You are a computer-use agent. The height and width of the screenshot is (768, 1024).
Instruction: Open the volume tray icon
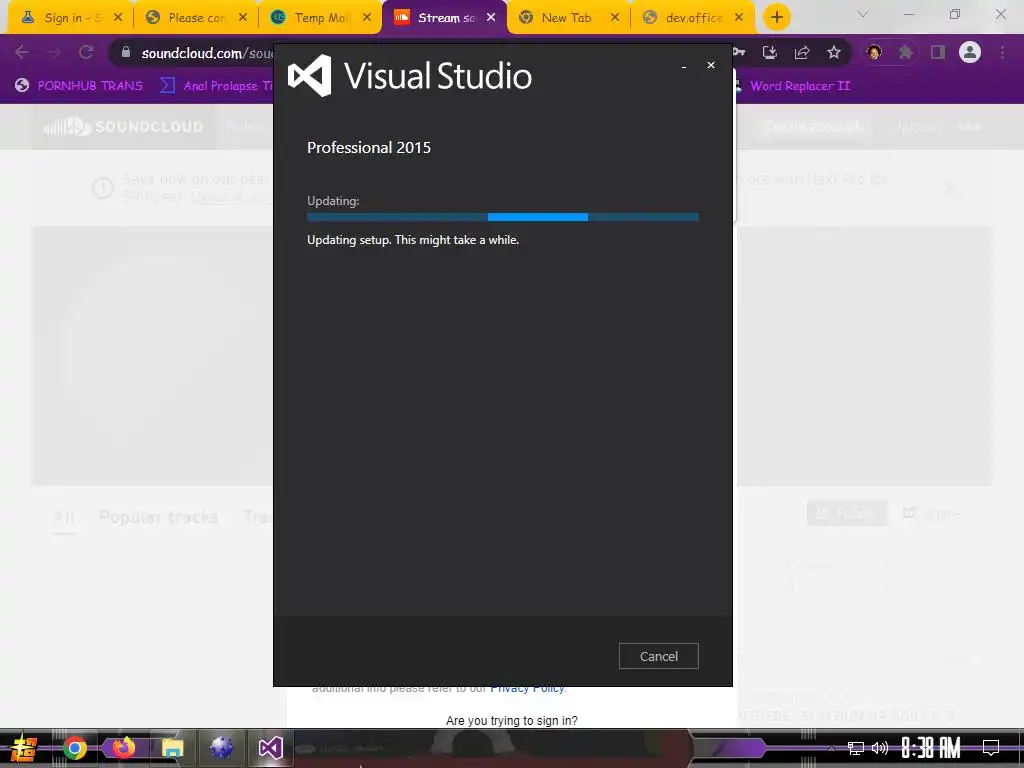click(880, 748)
